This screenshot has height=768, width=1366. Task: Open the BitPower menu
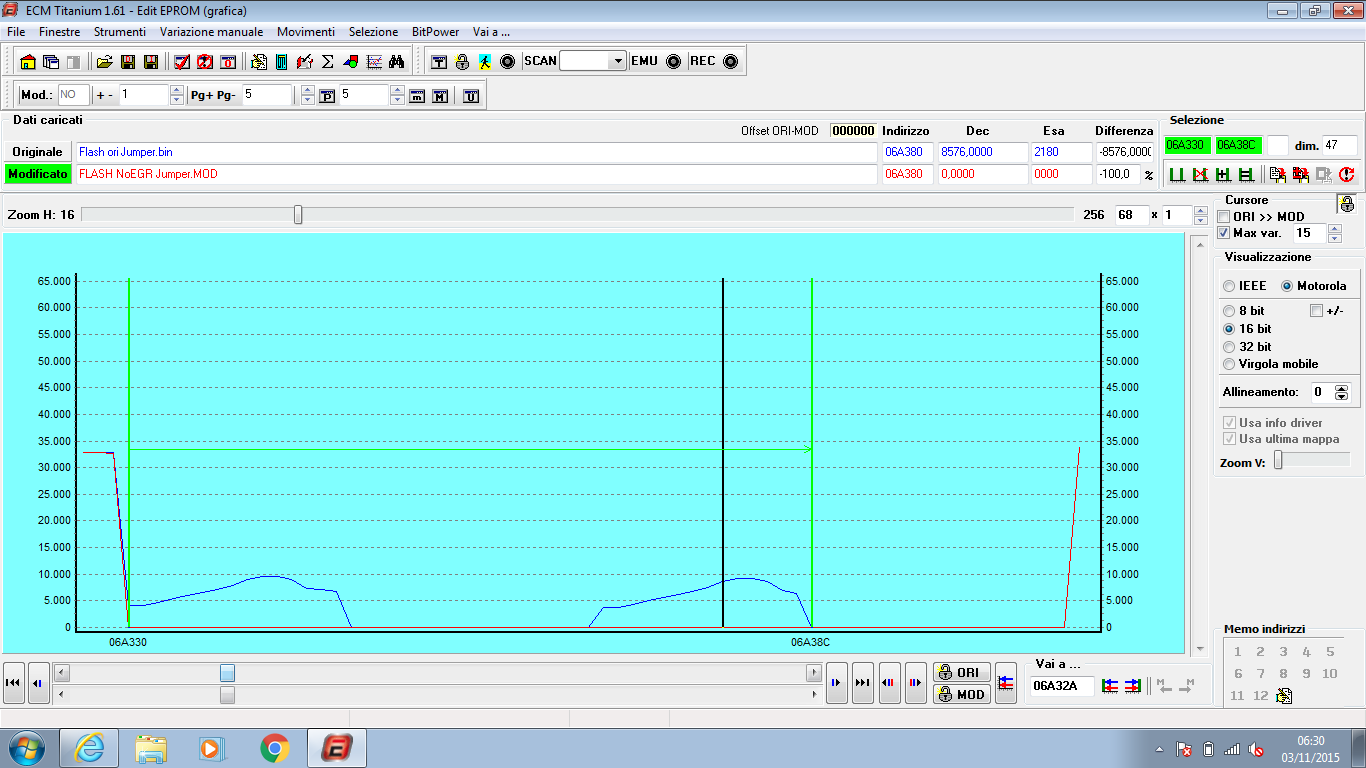pos(435,32)
